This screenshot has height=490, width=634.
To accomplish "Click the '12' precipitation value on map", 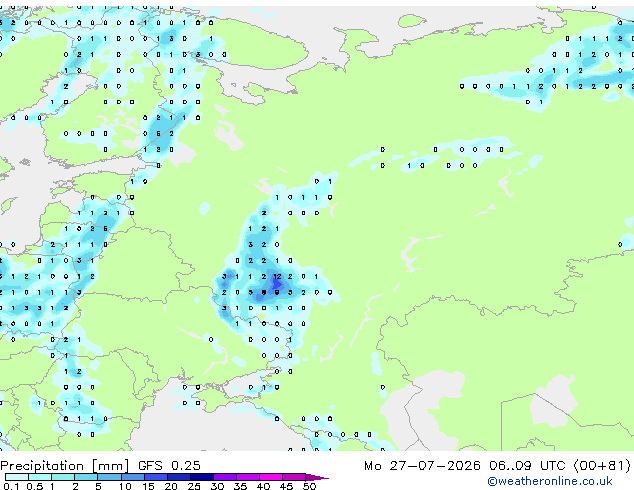I will click(x=277, y=277).
